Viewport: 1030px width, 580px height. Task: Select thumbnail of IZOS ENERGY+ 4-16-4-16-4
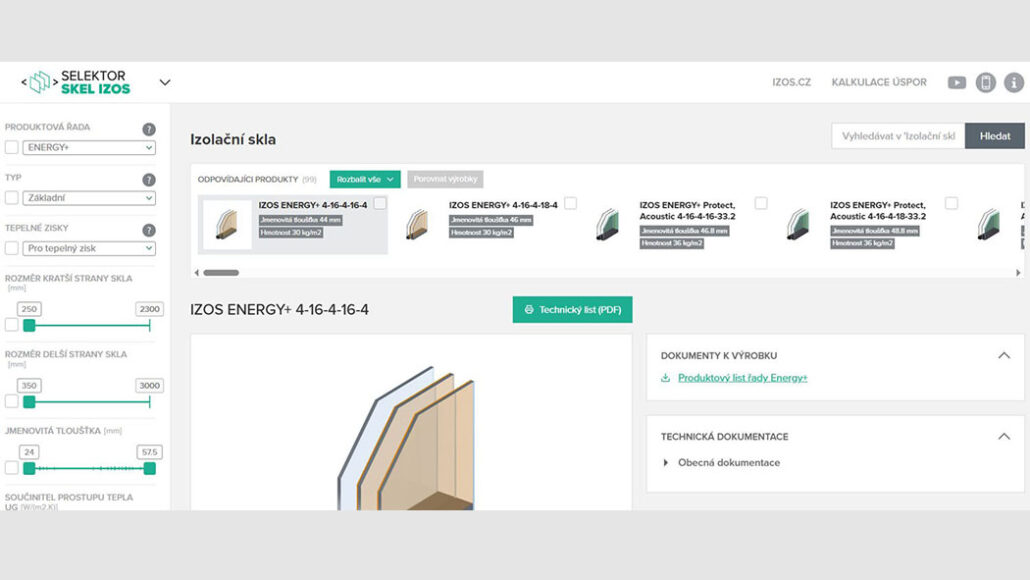(x=227, y=225)
